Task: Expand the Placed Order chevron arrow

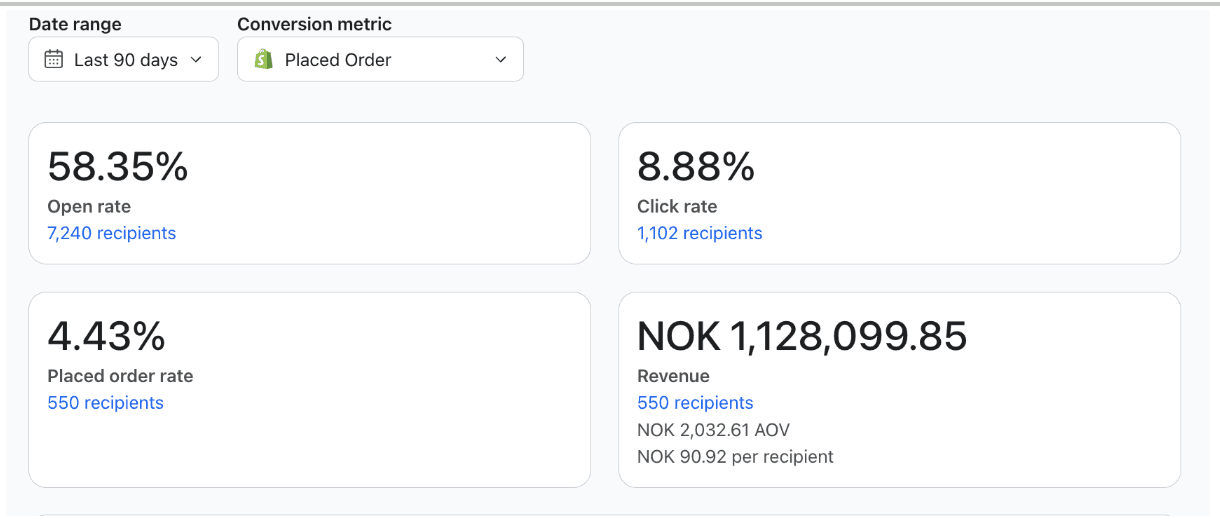Action: (501, 60)
